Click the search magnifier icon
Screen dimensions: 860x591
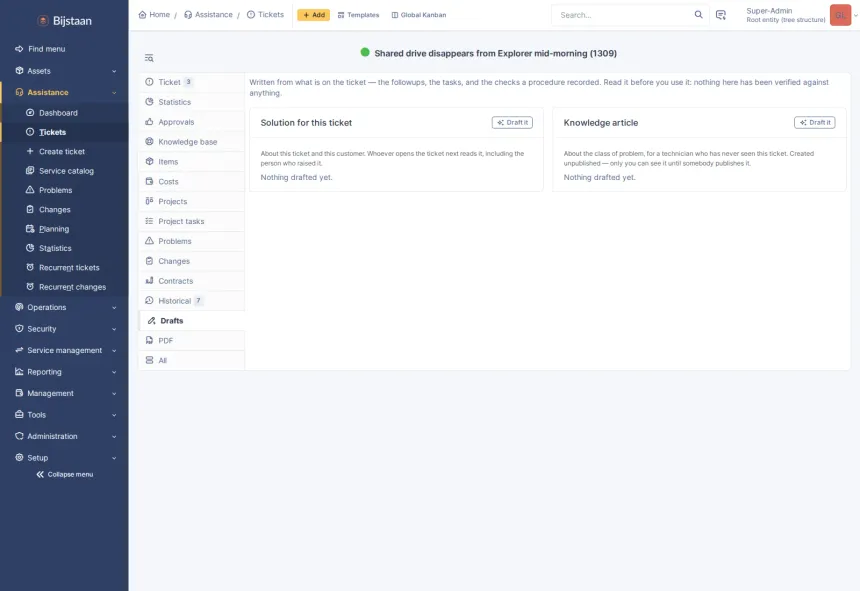pos(698,15)
